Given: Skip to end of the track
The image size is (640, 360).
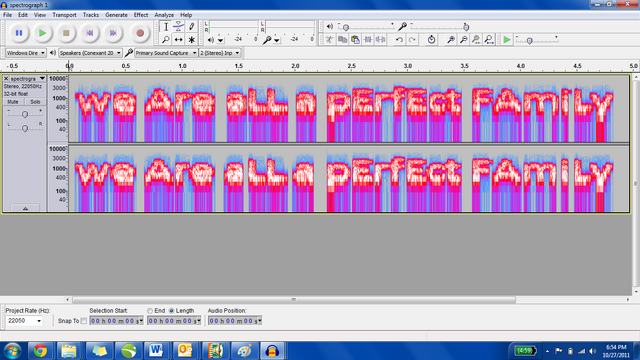Looking at the screenshot, I should pyautogui.click(x=113, y=33).
